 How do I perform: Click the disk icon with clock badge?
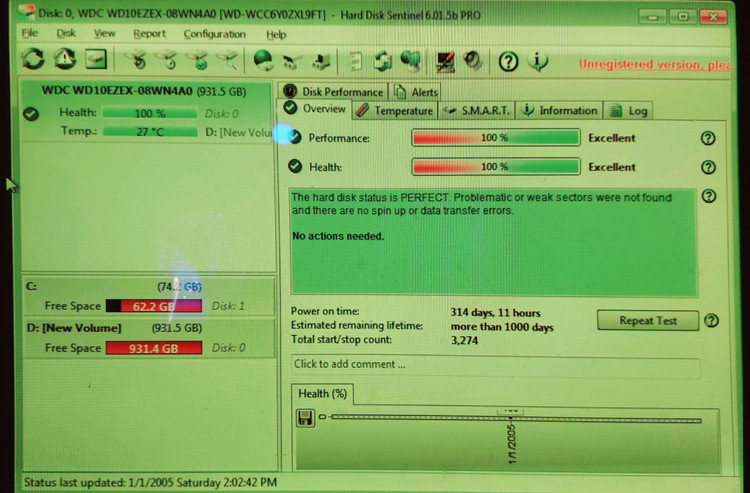click(167, 60)
